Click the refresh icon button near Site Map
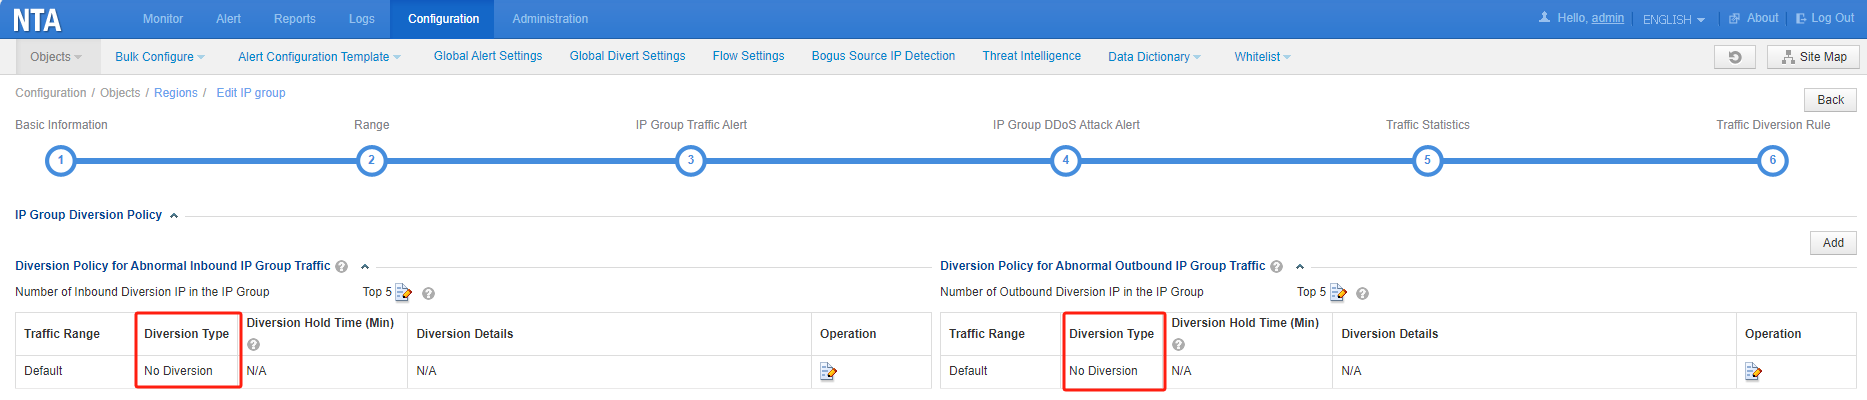The height and width of the screenshot is (400, 1867). click(1734, 57)
